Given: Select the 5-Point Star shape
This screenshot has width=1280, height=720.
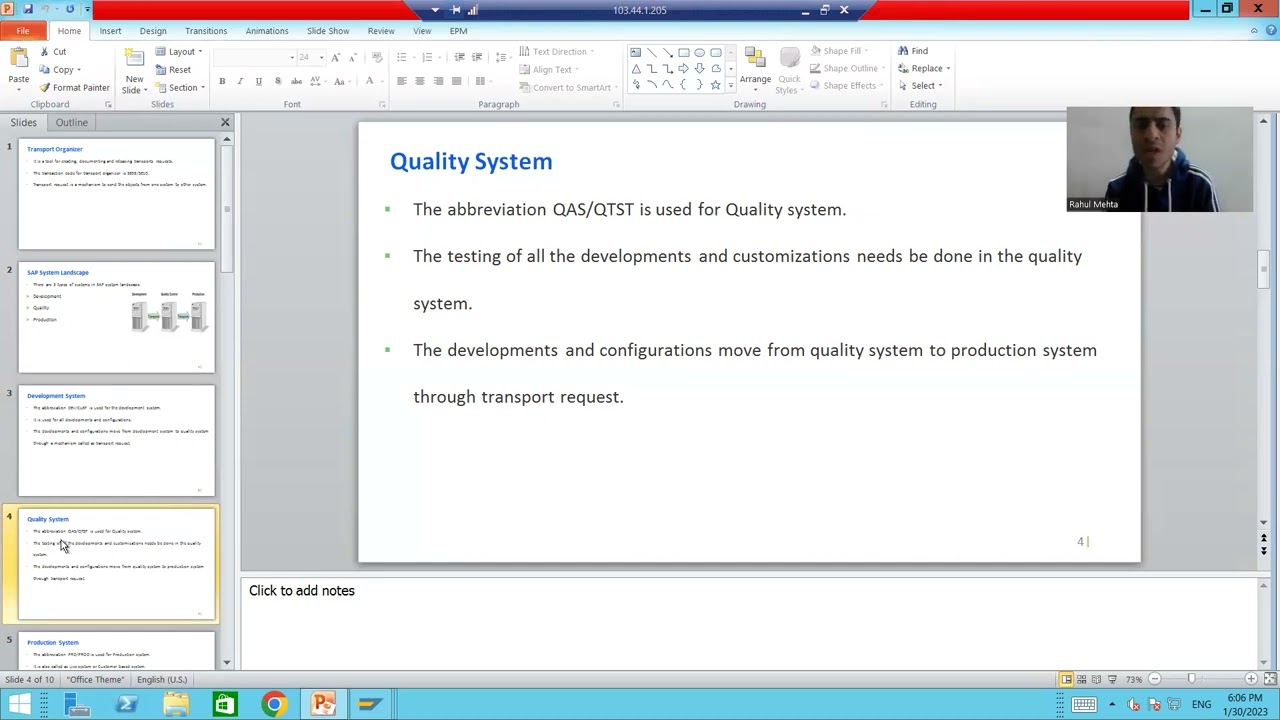Looking at the screenshot, I should click(x=715, y=85).
